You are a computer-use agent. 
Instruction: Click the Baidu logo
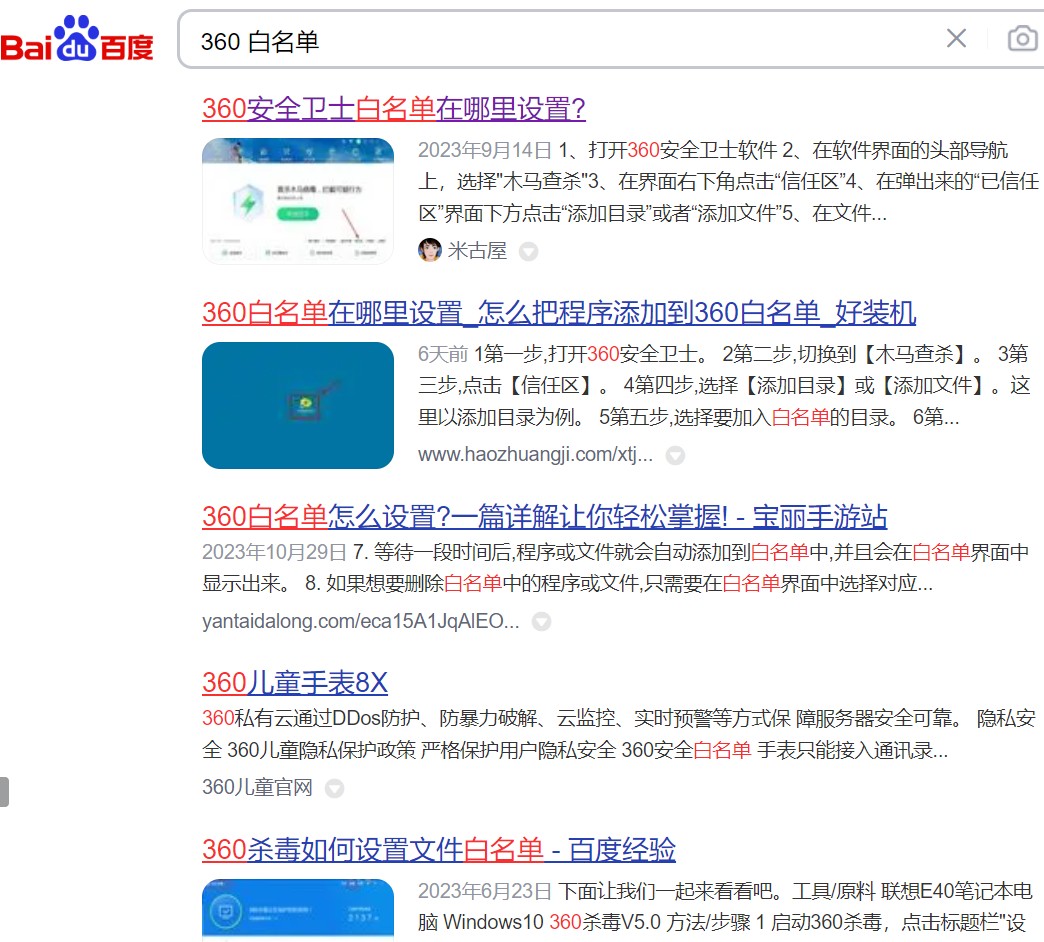(77, 39)
